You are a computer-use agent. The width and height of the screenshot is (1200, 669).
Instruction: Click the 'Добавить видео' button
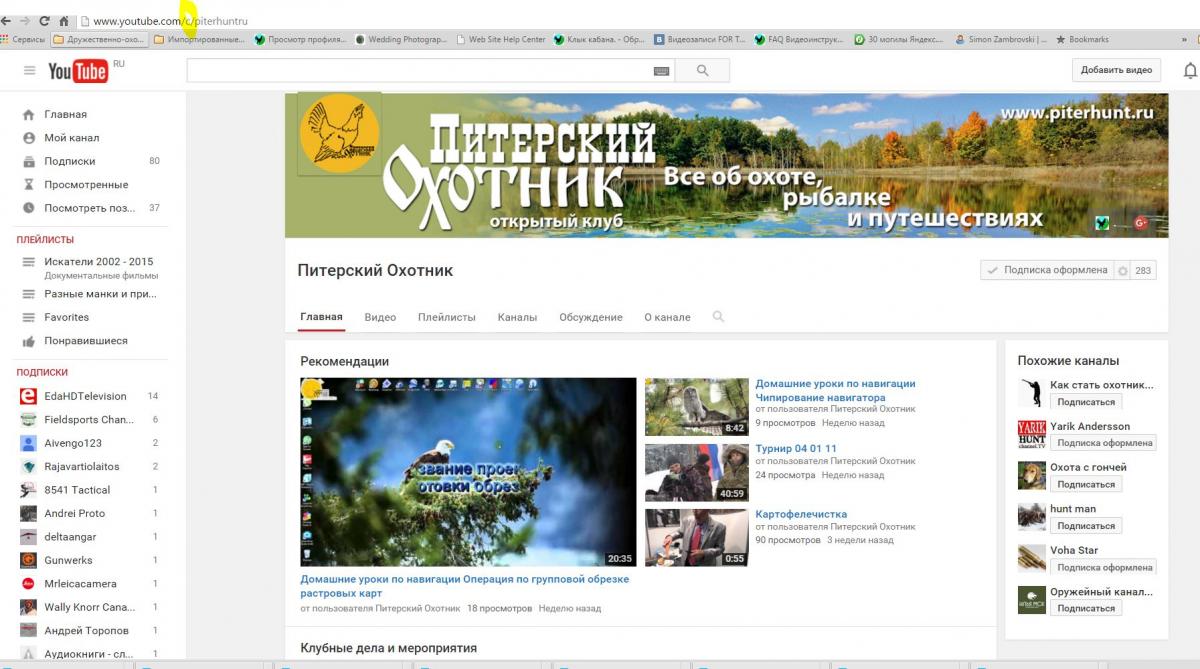pyautogui.click(x=1116, y=70)
